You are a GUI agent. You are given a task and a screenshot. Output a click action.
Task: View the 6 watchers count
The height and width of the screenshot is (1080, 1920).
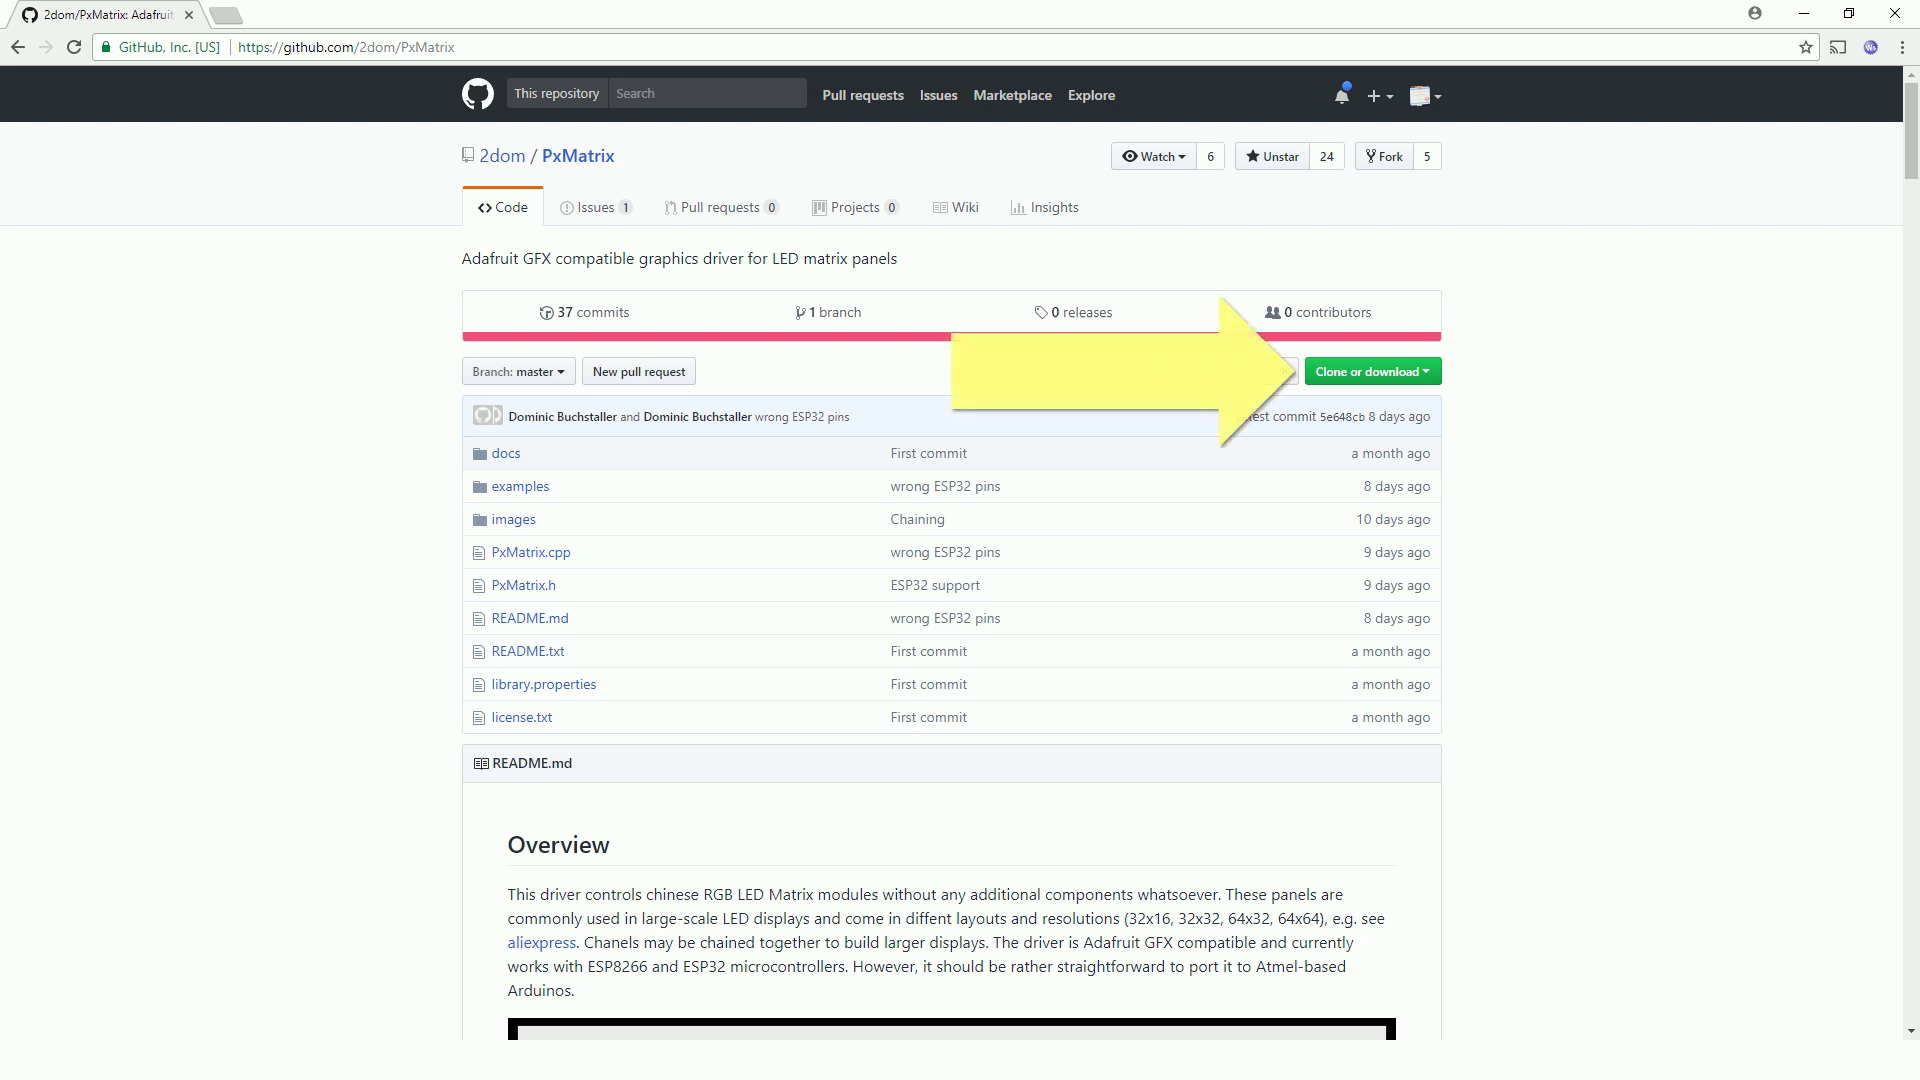pyautogui.click(x=1210, y=157)
